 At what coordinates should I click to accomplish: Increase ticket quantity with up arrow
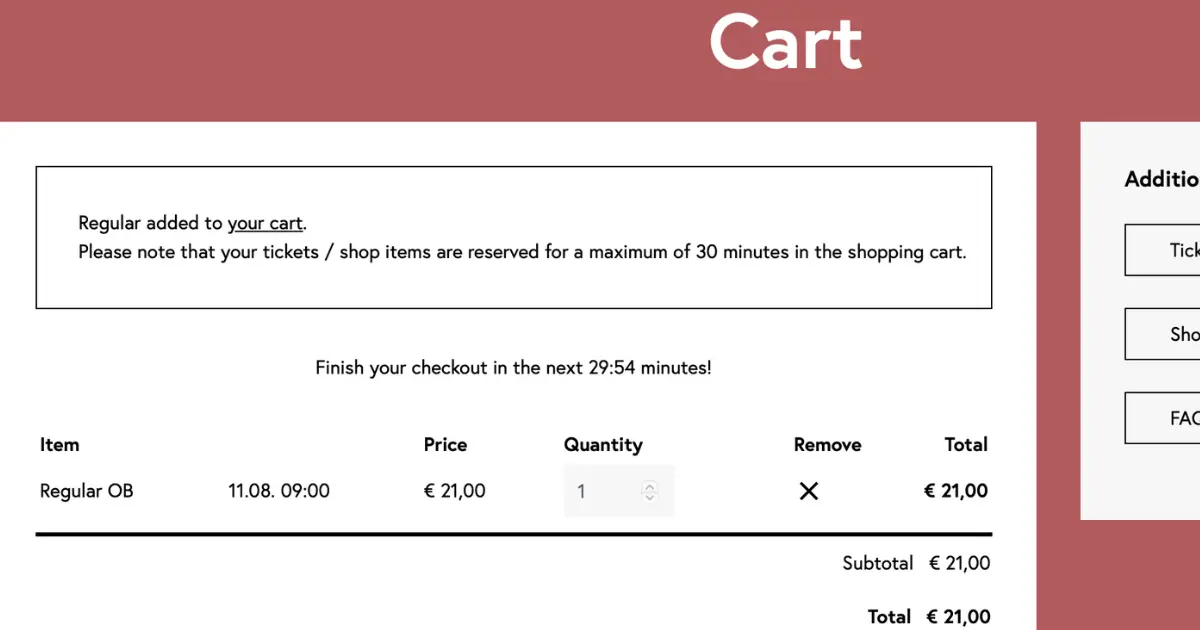650,487
